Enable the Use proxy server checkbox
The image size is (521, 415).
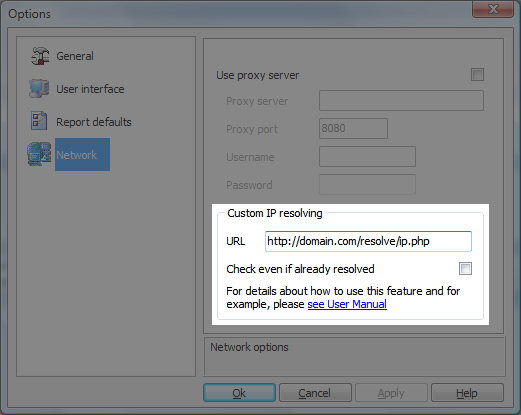coord(477,75)
